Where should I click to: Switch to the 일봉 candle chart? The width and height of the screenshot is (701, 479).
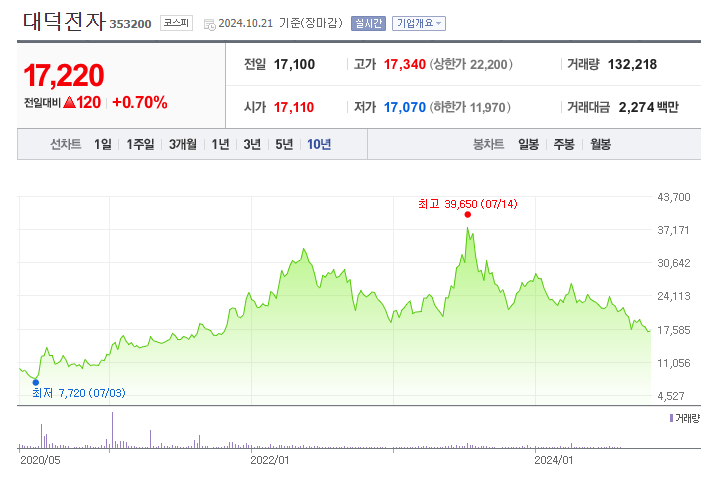[528, 144]
